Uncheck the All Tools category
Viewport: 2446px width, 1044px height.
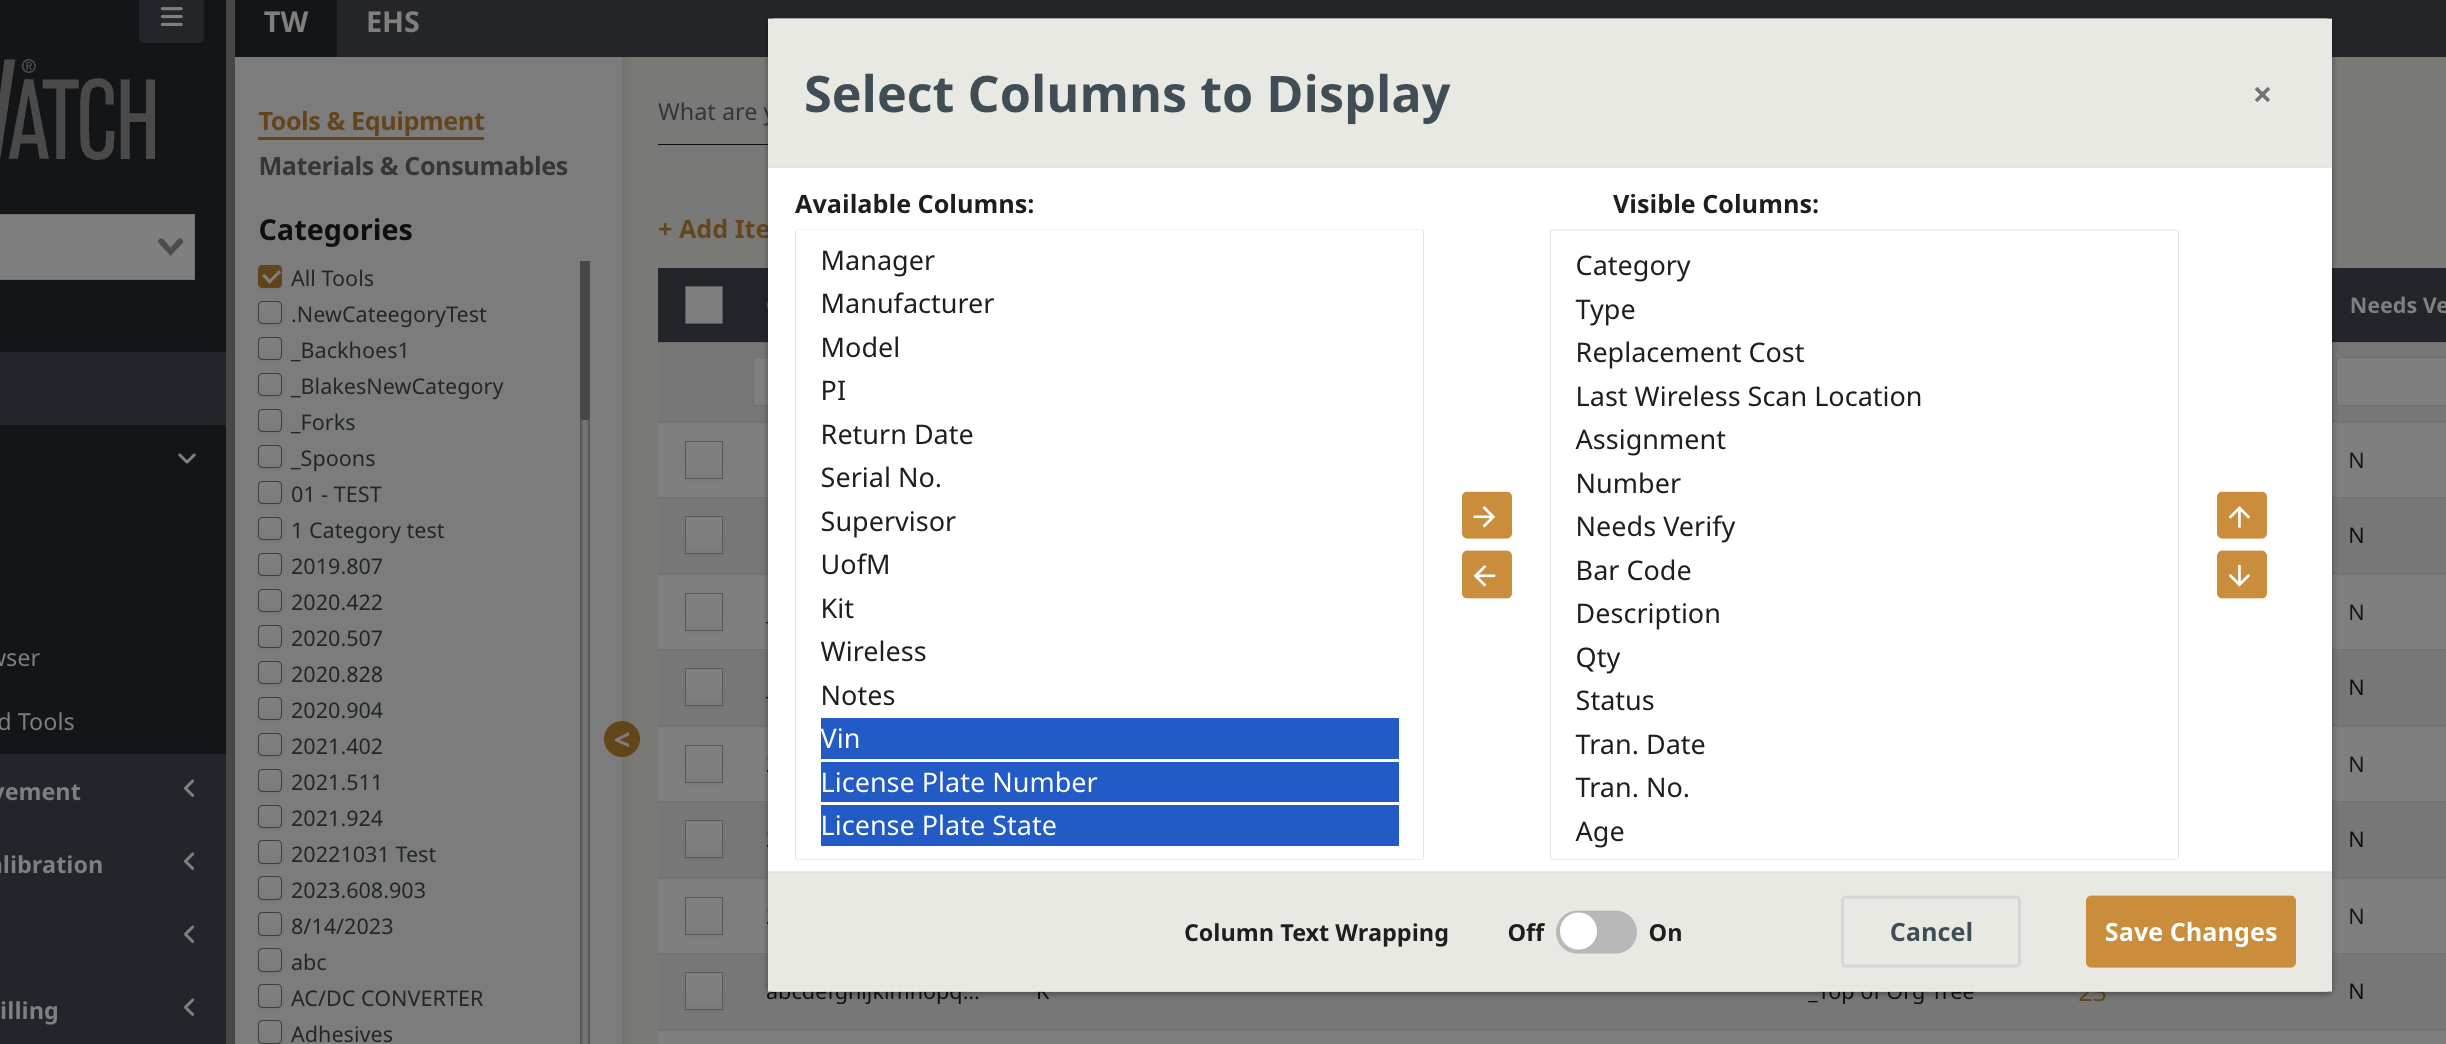coord(270,277)
